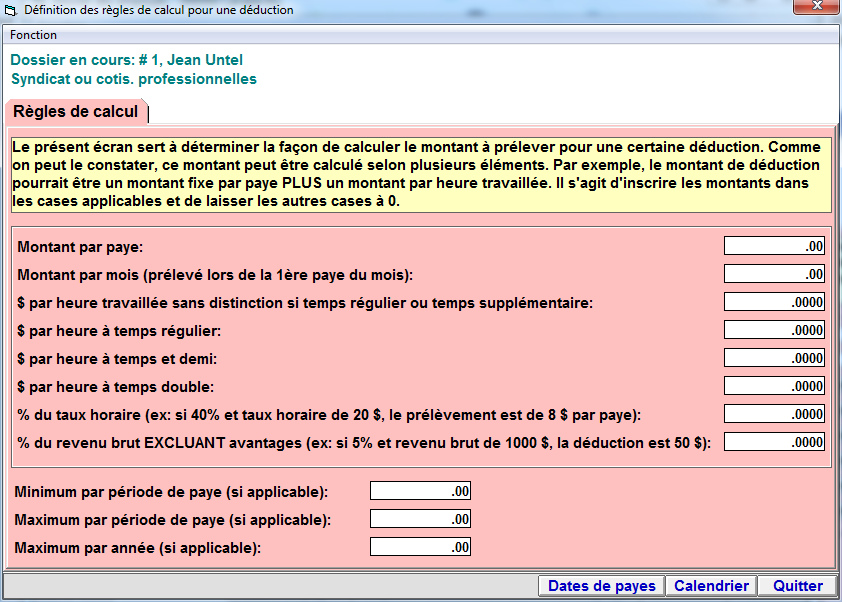Focus the Montant par mois field

click(774, 274)
